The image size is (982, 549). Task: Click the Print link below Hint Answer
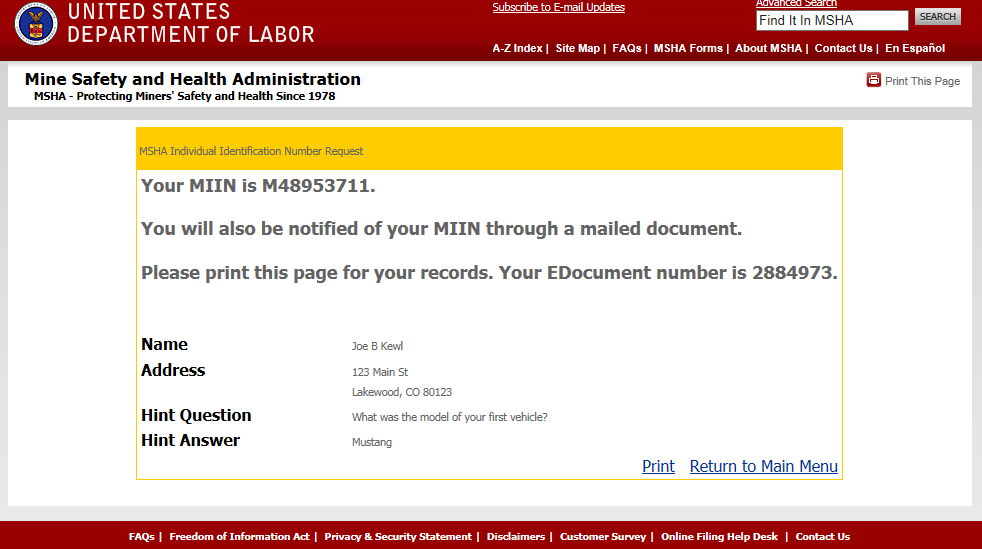pyautogui.click(x=658, y=466)
